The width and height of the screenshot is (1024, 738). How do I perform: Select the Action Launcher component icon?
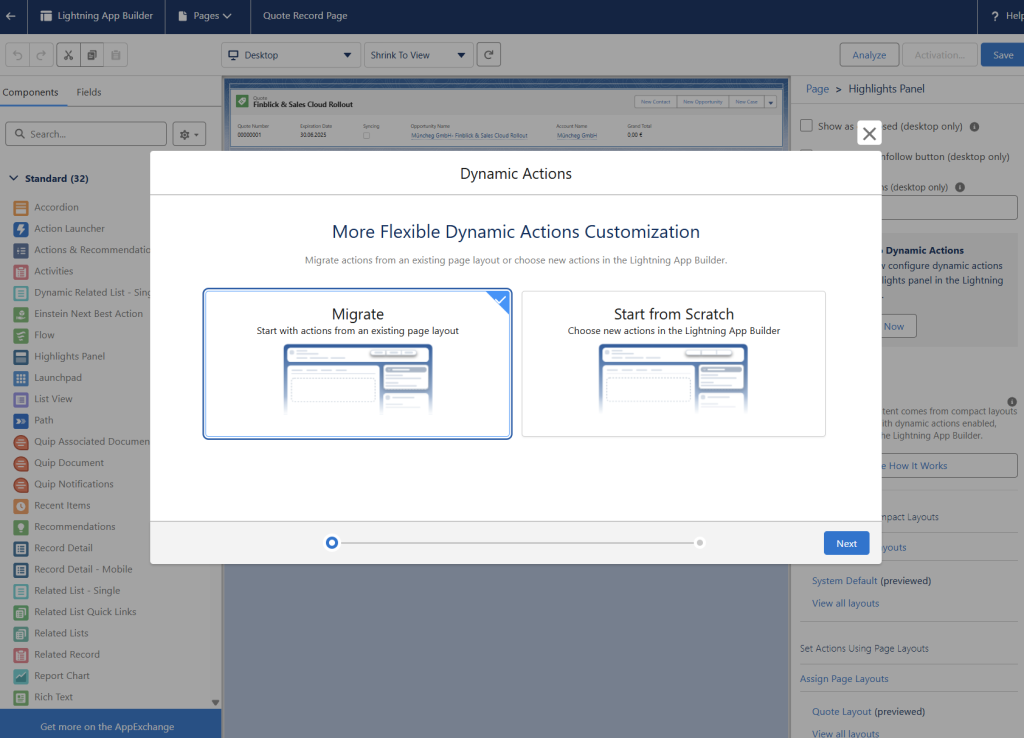pos(20,229)
